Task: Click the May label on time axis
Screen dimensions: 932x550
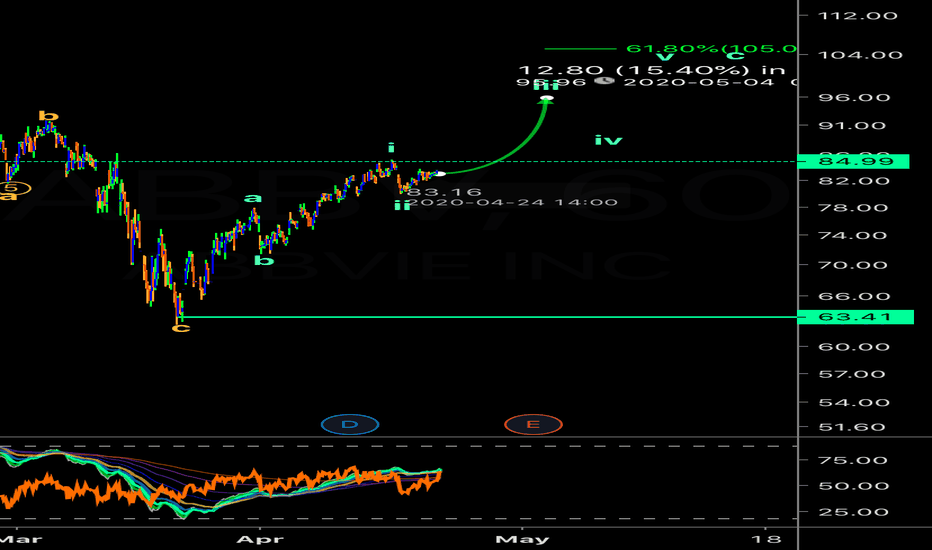Action: point(522,539)
